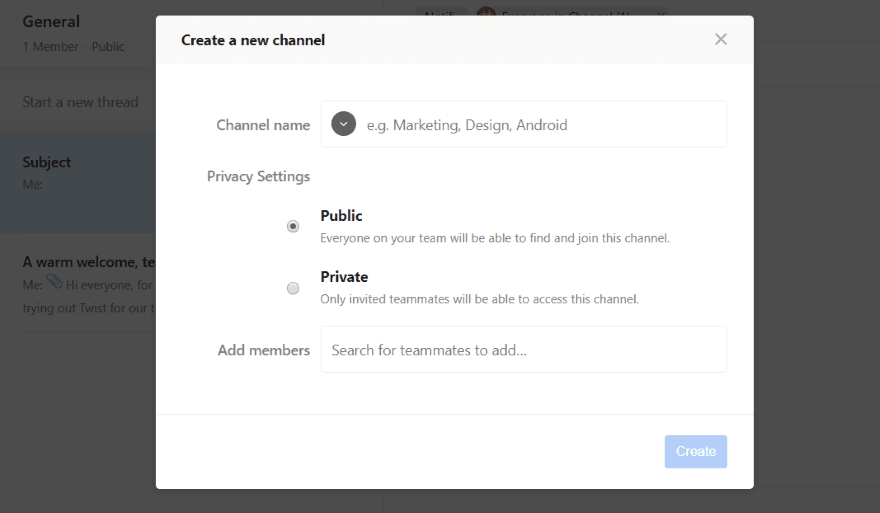Viewport: 880px width, 513px height.
Task: Click the Add members label
Action: point(263,350)
